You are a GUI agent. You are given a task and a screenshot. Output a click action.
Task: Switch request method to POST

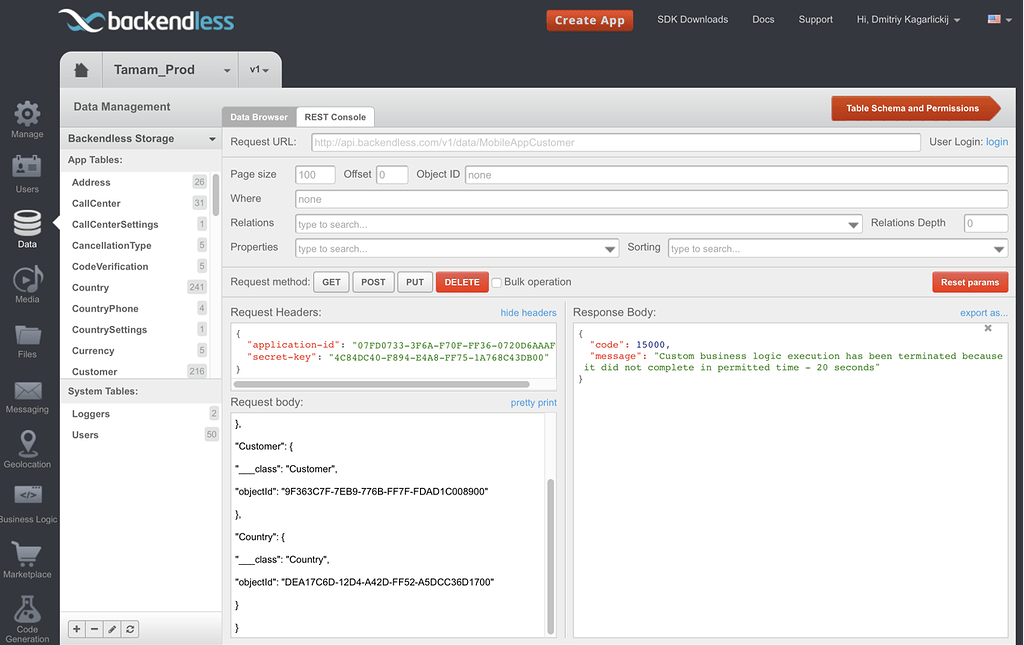point(373,282)
